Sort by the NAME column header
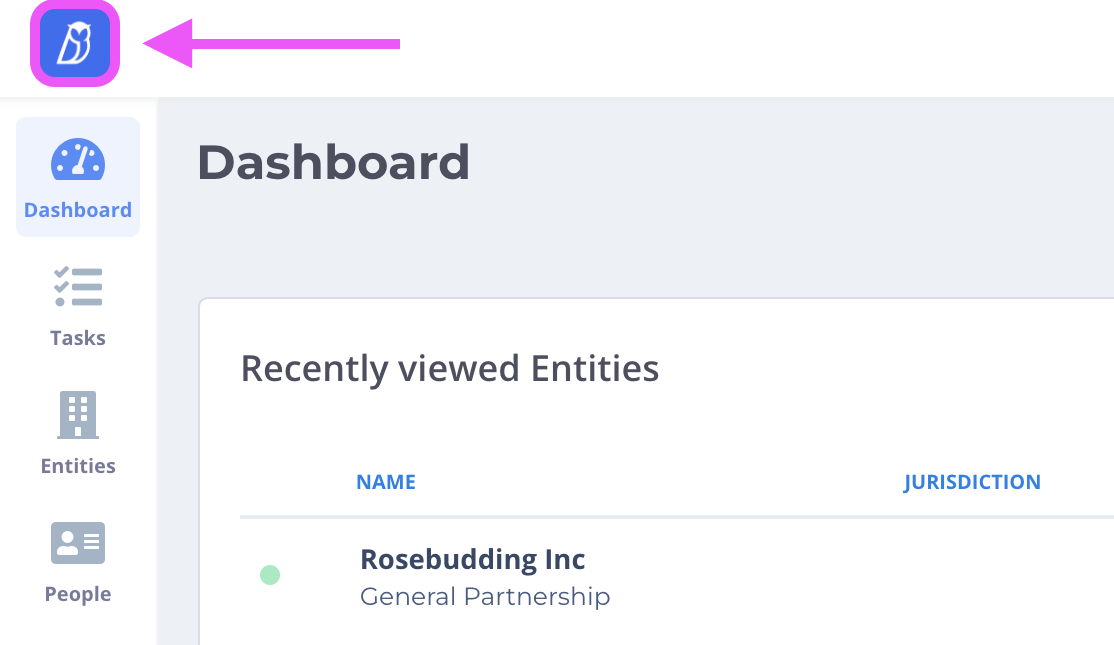 [386, 482]
